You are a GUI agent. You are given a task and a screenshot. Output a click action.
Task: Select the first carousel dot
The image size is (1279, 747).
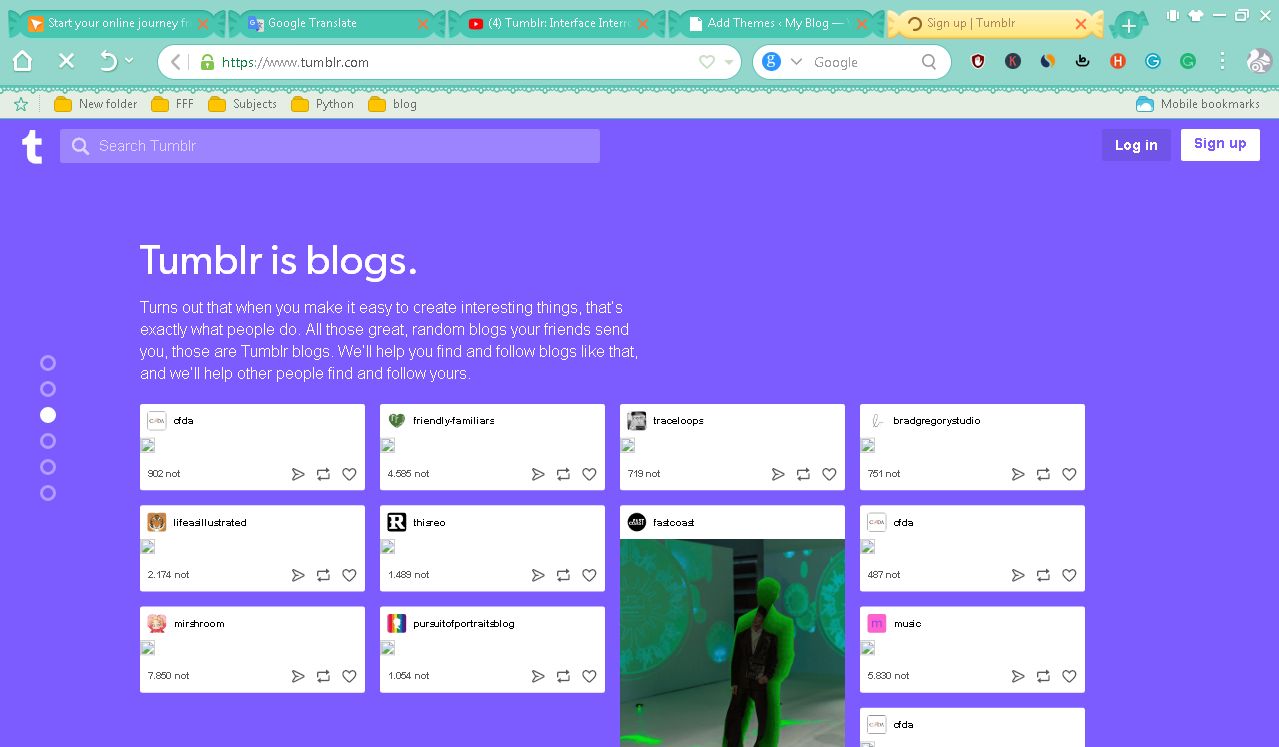coord(47,363)
